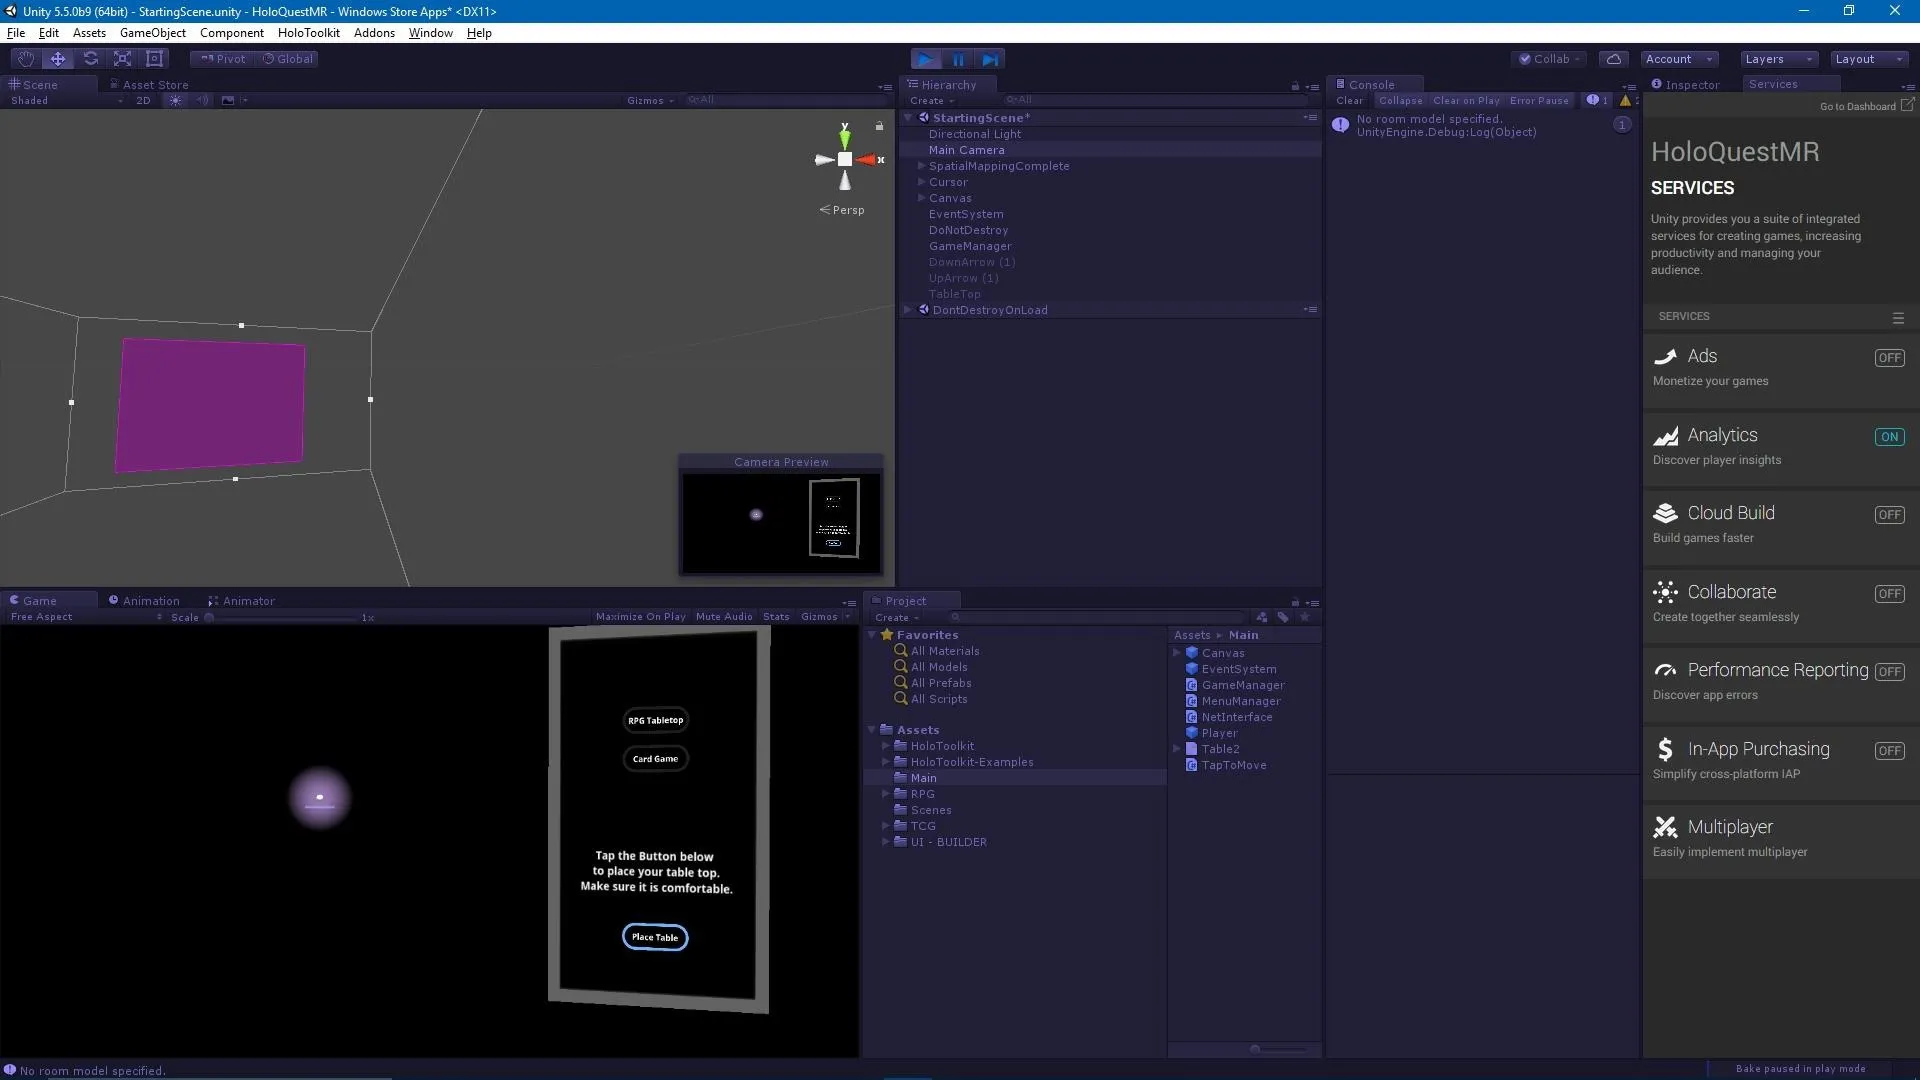Image resolution: width=1920 pixels, height=1080 pixels.
Task: Select the Rect transform tool
Action: 154,59
